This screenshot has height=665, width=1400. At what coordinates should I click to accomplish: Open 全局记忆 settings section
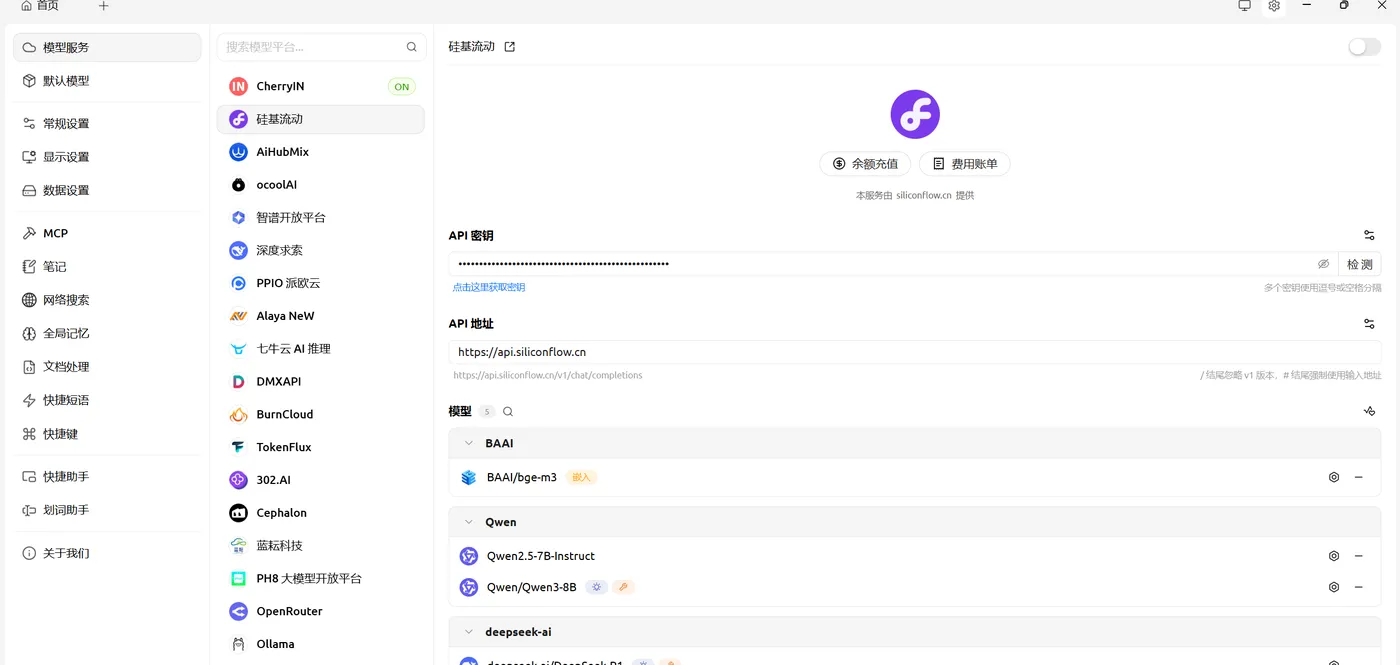tap(107, 333)
